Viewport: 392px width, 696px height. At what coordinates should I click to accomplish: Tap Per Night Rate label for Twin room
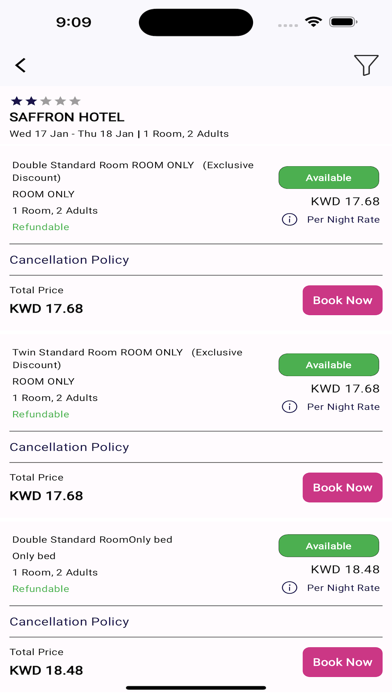tap(343, 407)
